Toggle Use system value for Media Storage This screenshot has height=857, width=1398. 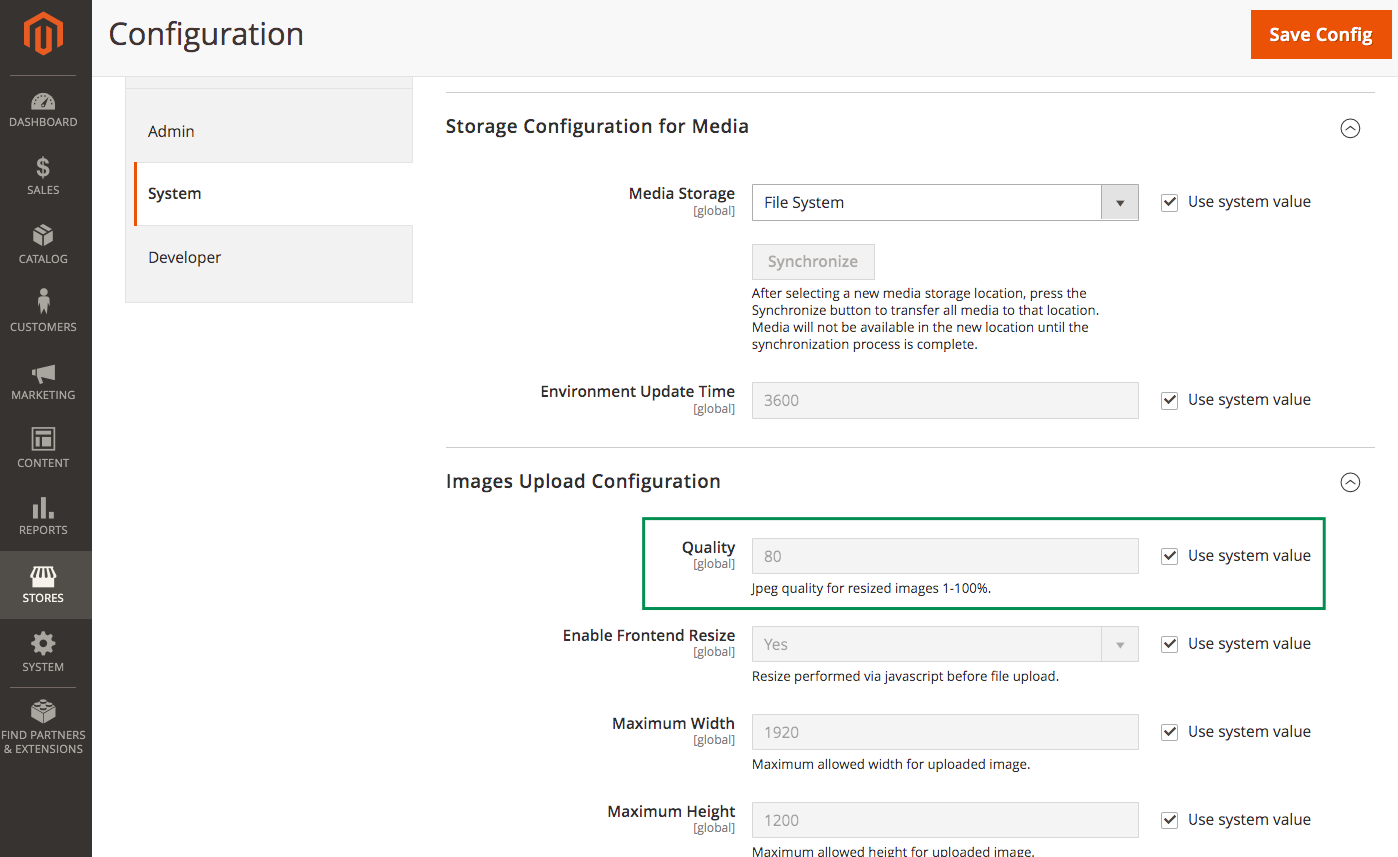pyautogui.click(x=1169, y=202)
